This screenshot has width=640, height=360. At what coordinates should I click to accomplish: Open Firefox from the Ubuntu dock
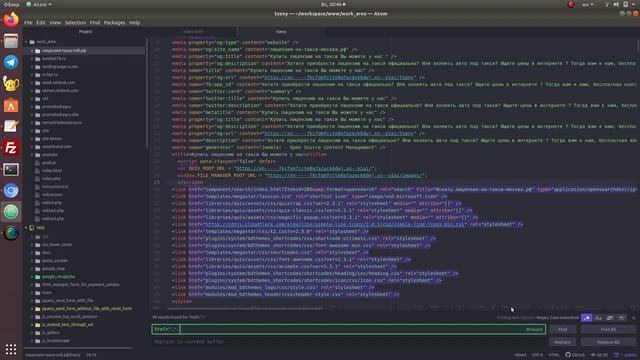coord(11,19)
